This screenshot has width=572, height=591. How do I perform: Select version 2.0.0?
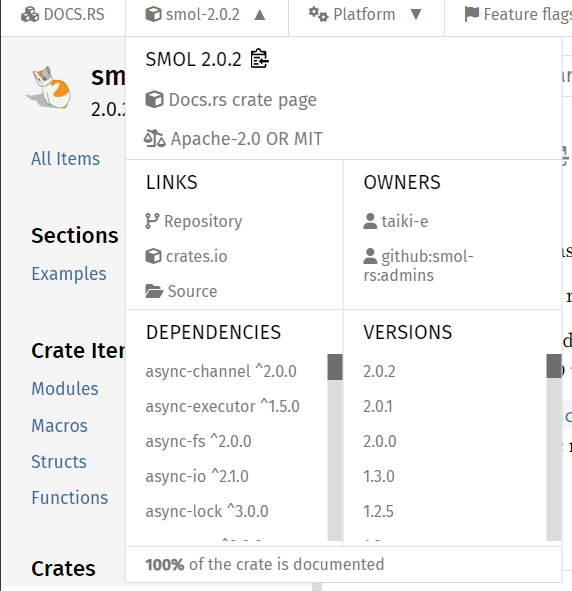click(380, 441)
